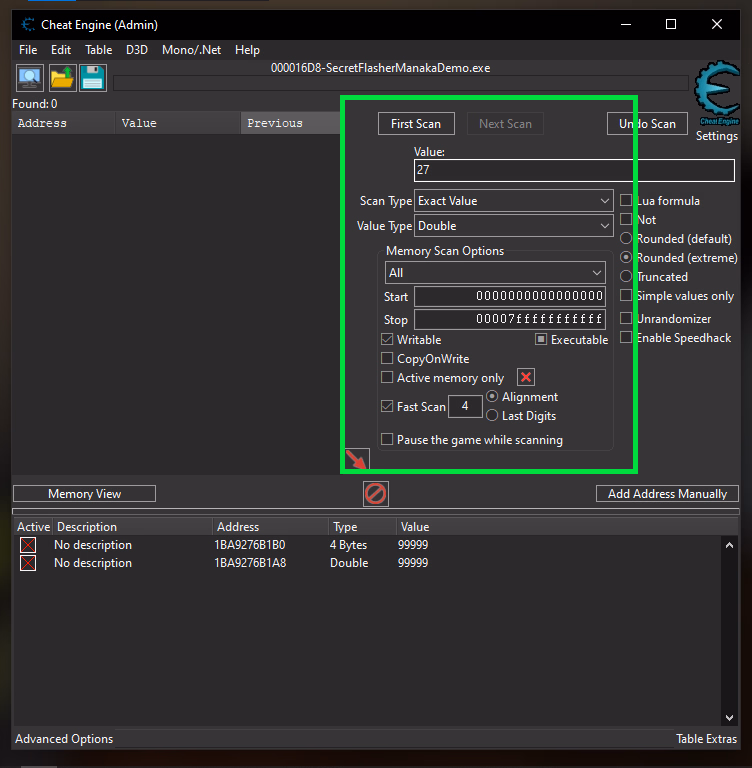Viewport: 752px width, 768px height.
Task: Click the Double type cell in address list
Action: pos(349,563)
